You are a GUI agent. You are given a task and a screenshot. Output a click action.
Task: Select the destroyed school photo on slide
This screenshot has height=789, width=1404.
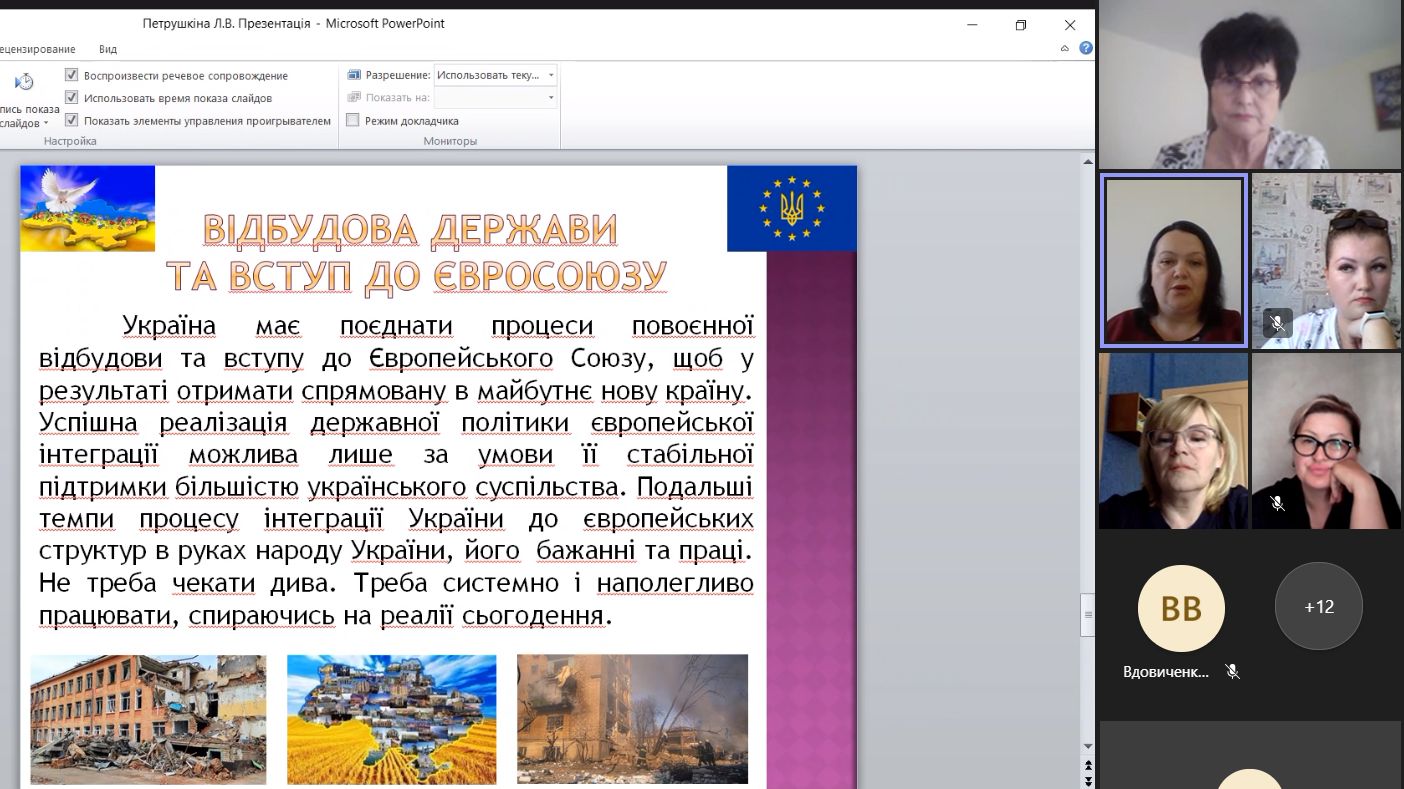click(x=148, y=718)
